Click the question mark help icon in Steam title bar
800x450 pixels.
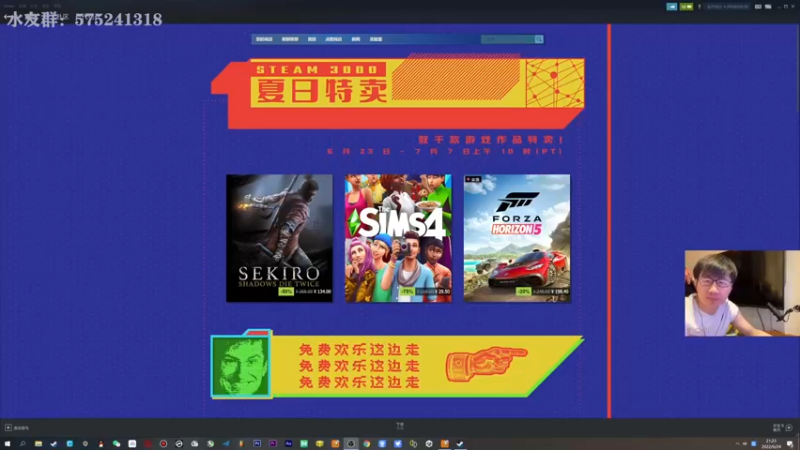point(699,7)
